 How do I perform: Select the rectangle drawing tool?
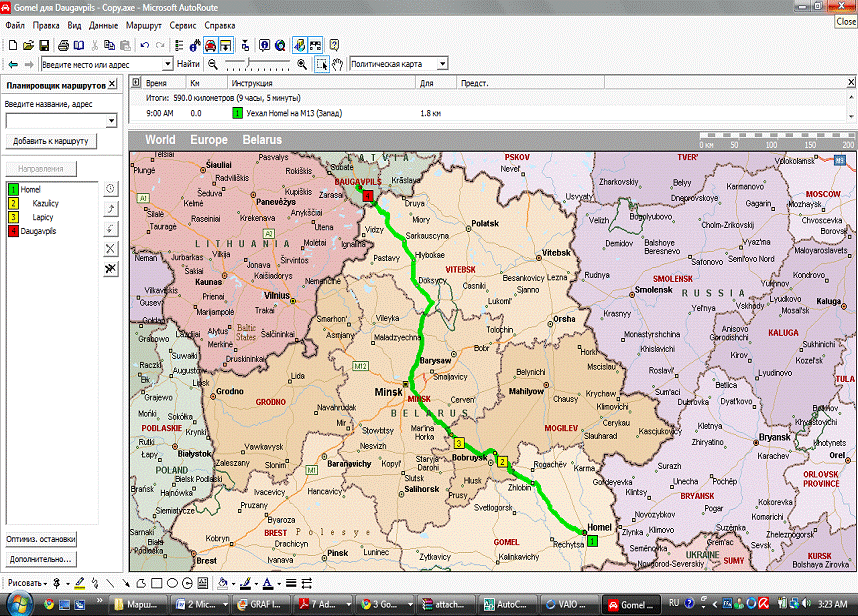tap(157, 583)
